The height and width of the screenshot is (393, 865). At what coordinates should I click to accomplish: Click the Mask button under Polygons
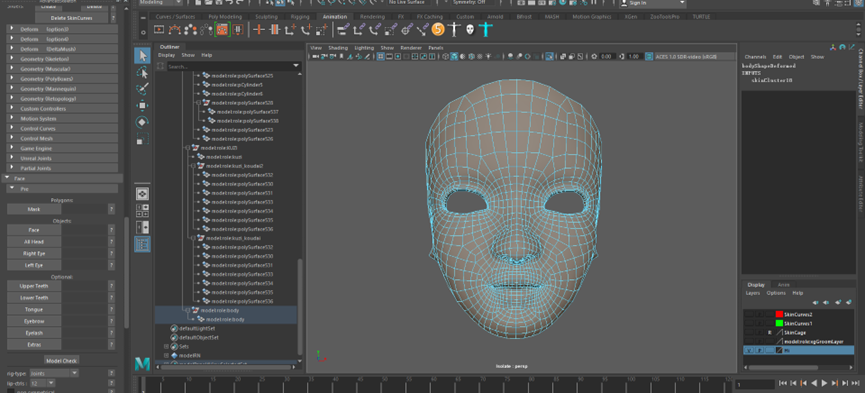click(x=34, y=209)
